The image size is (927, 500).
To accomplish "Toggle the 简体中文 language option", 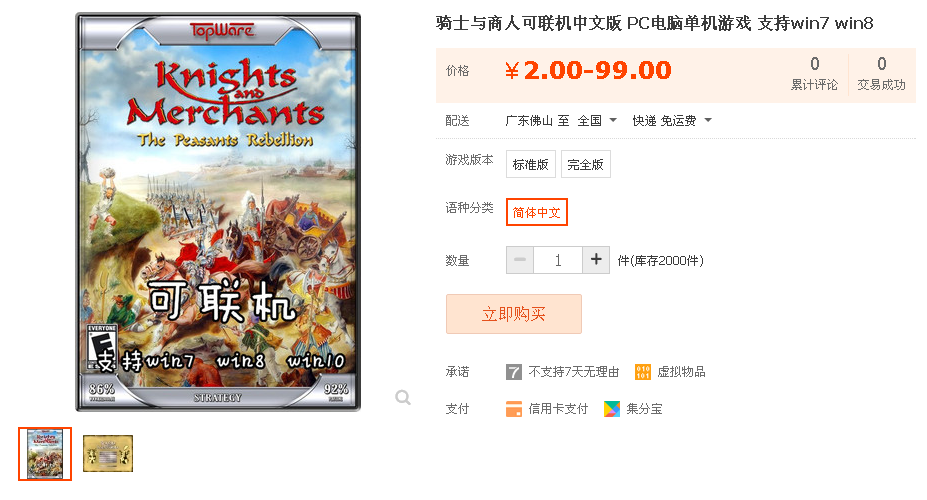I will tap(536, 212).
